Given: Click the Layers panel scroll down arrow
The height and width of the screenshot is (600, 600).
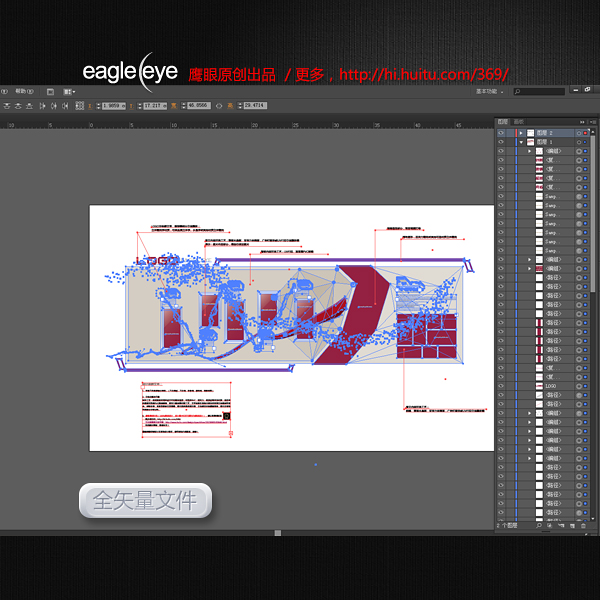Looking at the screenshot, I should coord(593,518).
